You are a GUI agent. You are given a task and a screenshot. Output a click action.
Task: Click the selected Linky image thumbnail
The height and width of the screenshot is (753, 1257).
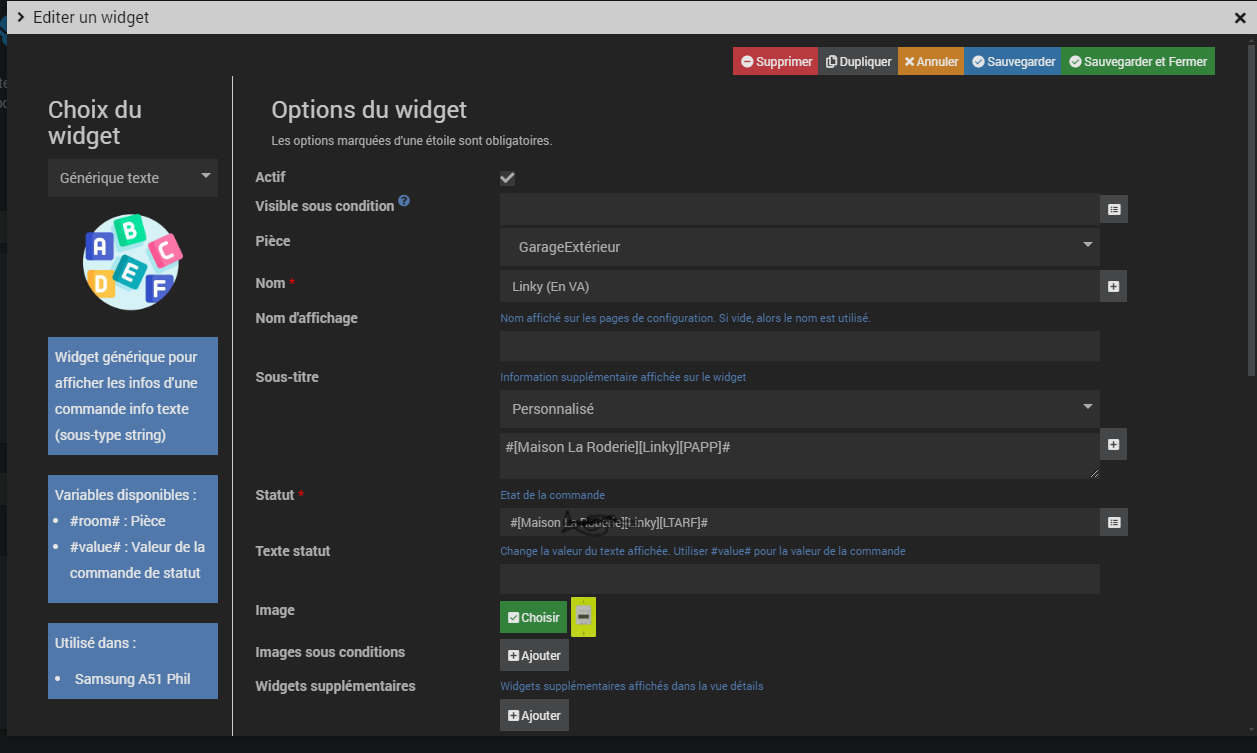tap(583, 617)
